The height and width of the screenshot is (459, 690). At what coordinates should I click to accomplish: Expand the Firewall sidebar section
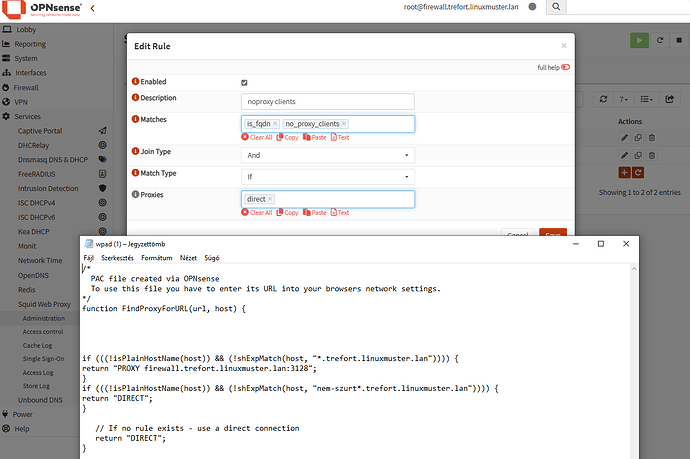click(x=26, y=88)
